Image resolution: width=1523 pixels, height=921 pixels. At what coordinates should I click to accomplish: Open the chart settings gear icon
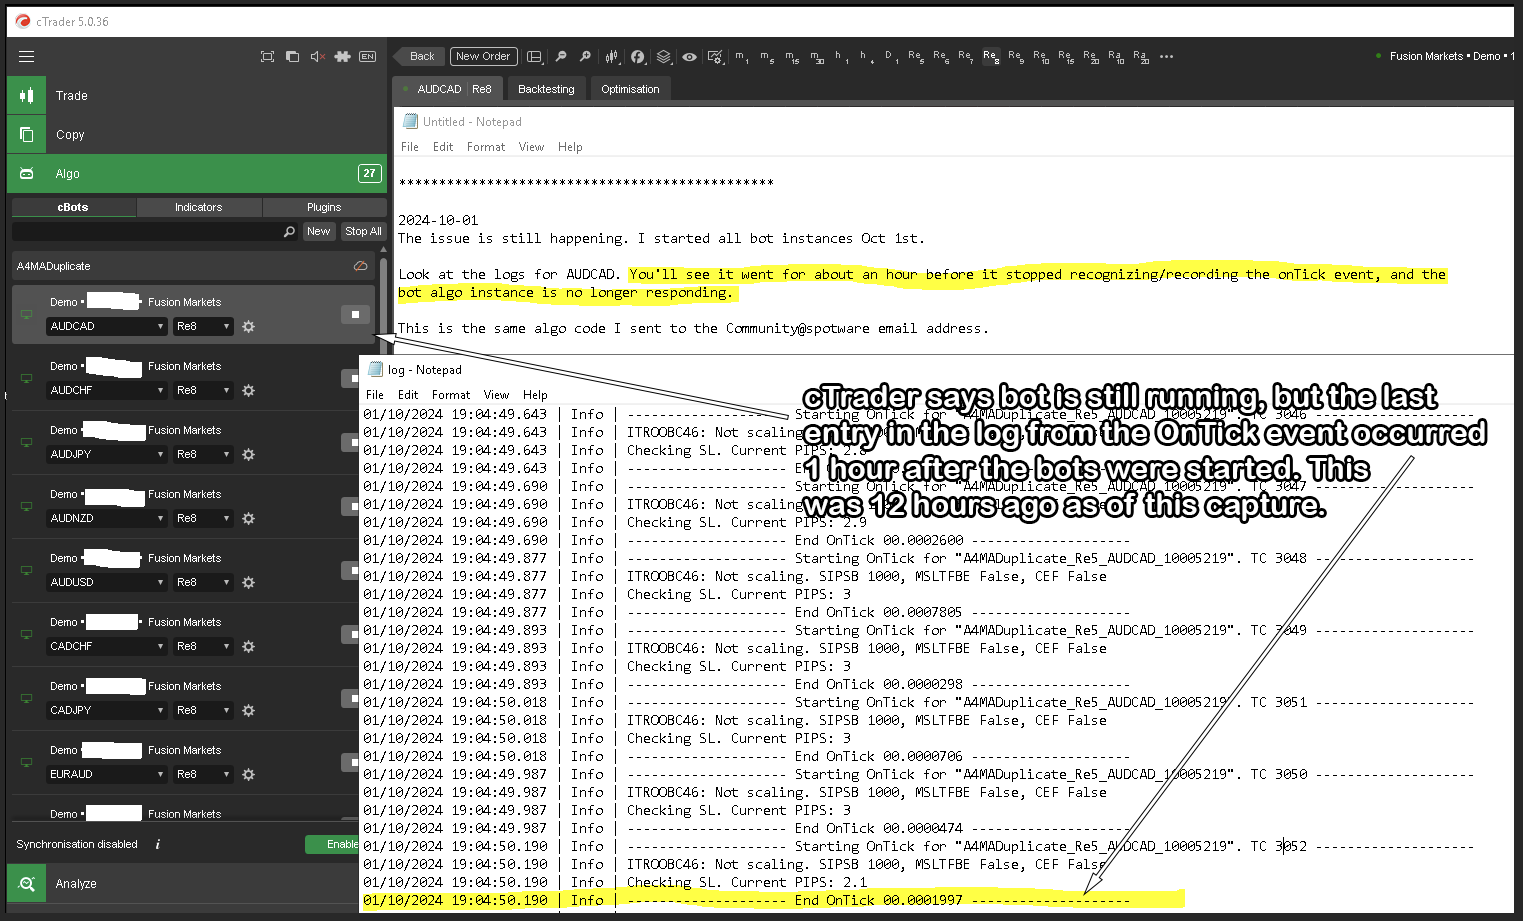tap(715, 57)
